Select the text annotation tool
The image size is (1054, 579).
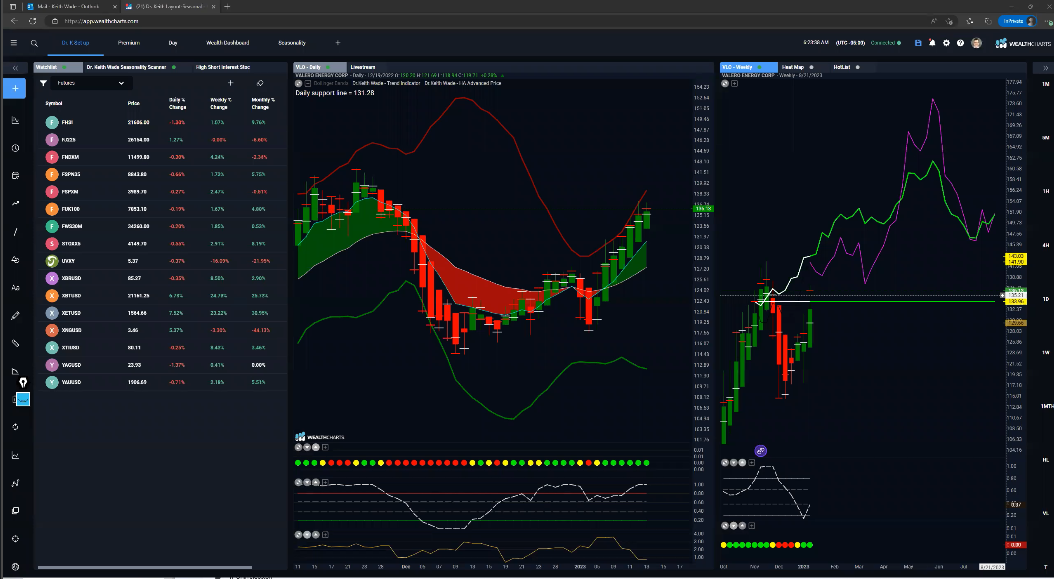point(15,287)
